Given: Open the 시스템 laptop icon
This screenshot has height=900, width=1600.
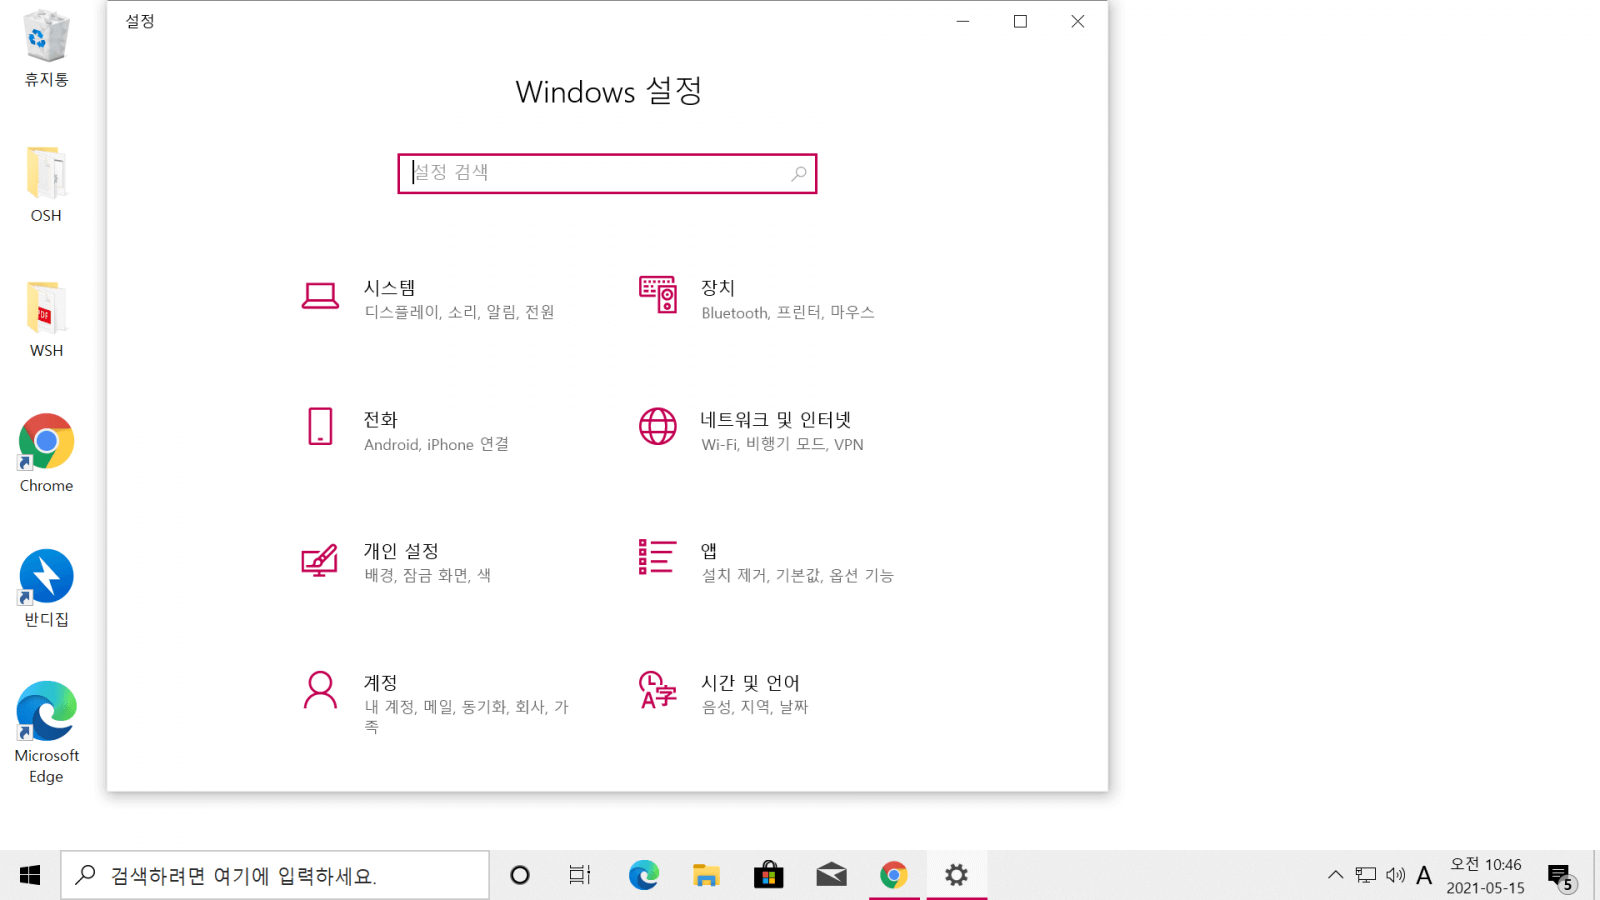Looking at the screenshot, I should pos(320,296).
